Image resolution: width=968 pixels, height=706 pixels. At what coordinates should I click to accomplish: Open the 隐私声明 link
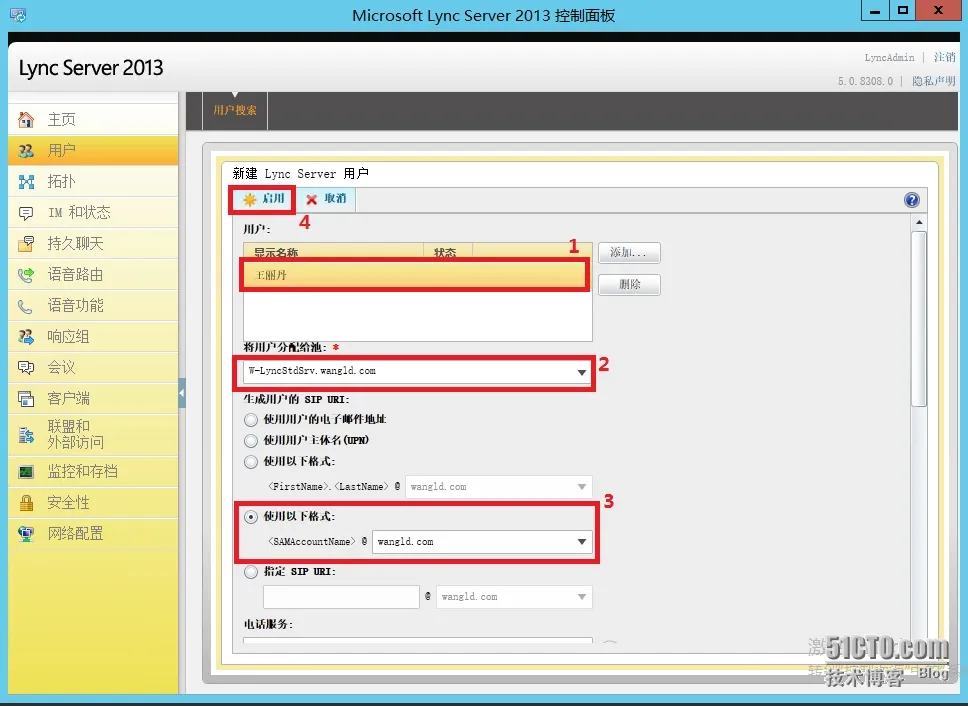(x=933, y=81)
